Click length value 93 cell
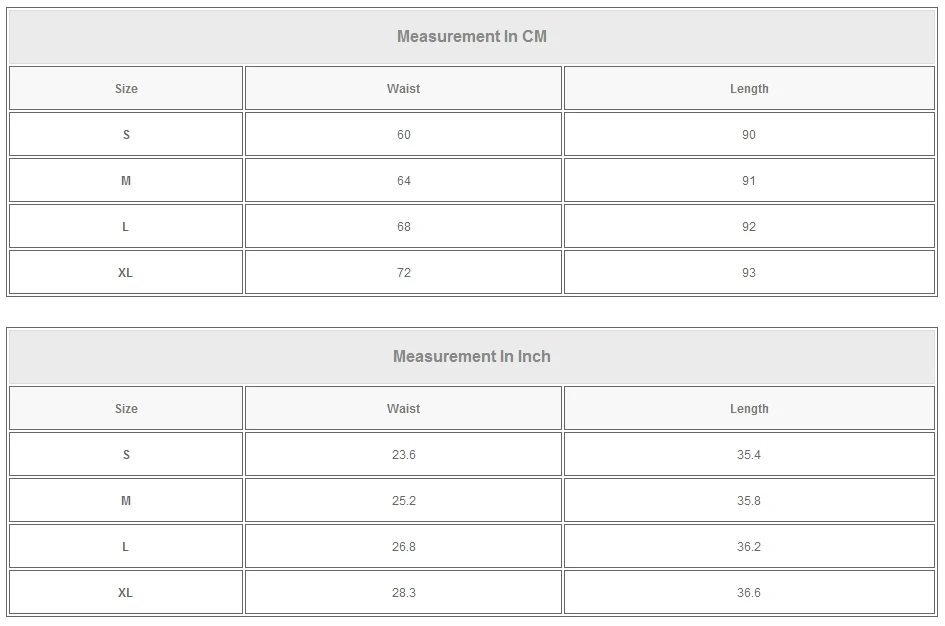This screenshot has height=626, width=945. [749, 273]
